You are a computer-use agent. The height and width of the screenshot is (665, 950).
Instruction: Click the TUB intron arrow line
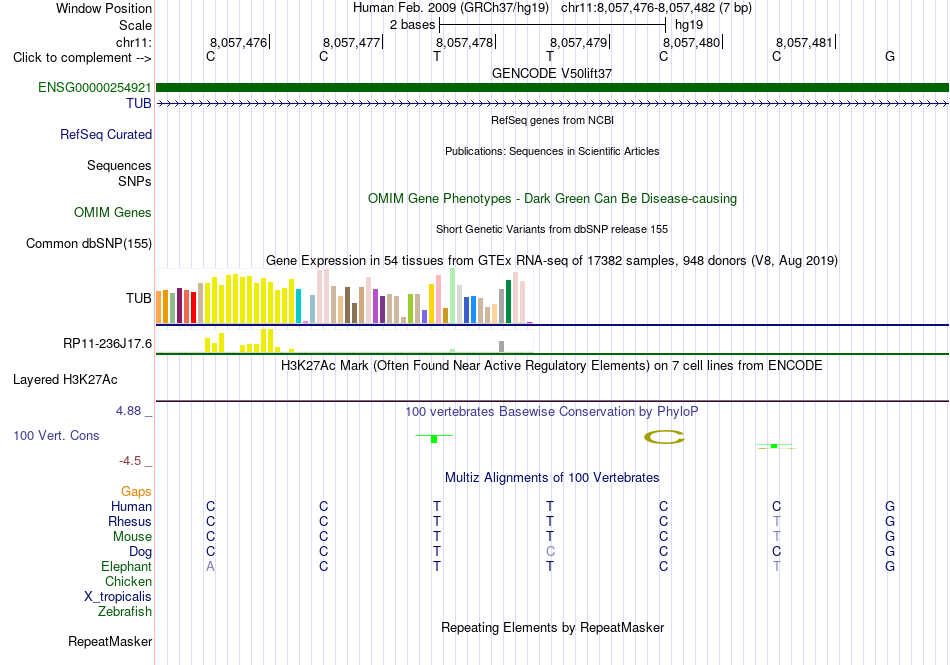click(x=553, y=104)
